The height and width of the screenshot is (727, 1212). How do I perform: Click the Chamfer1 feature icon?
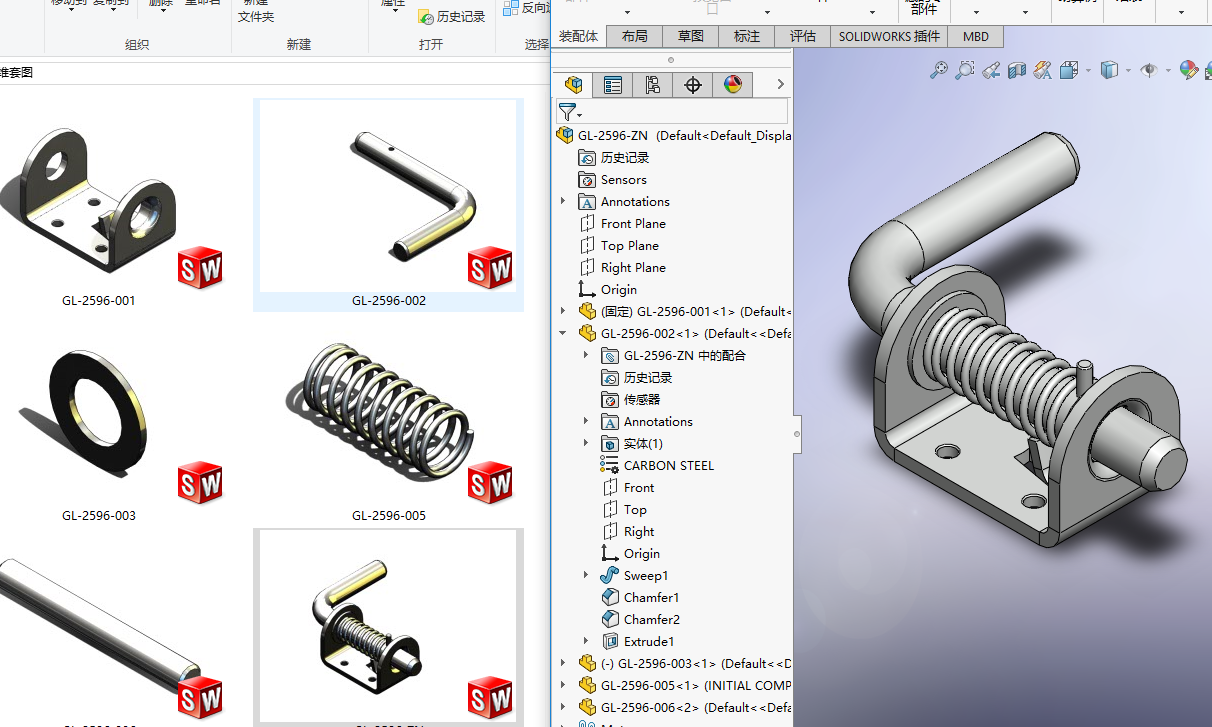click(x=610, y=597)
